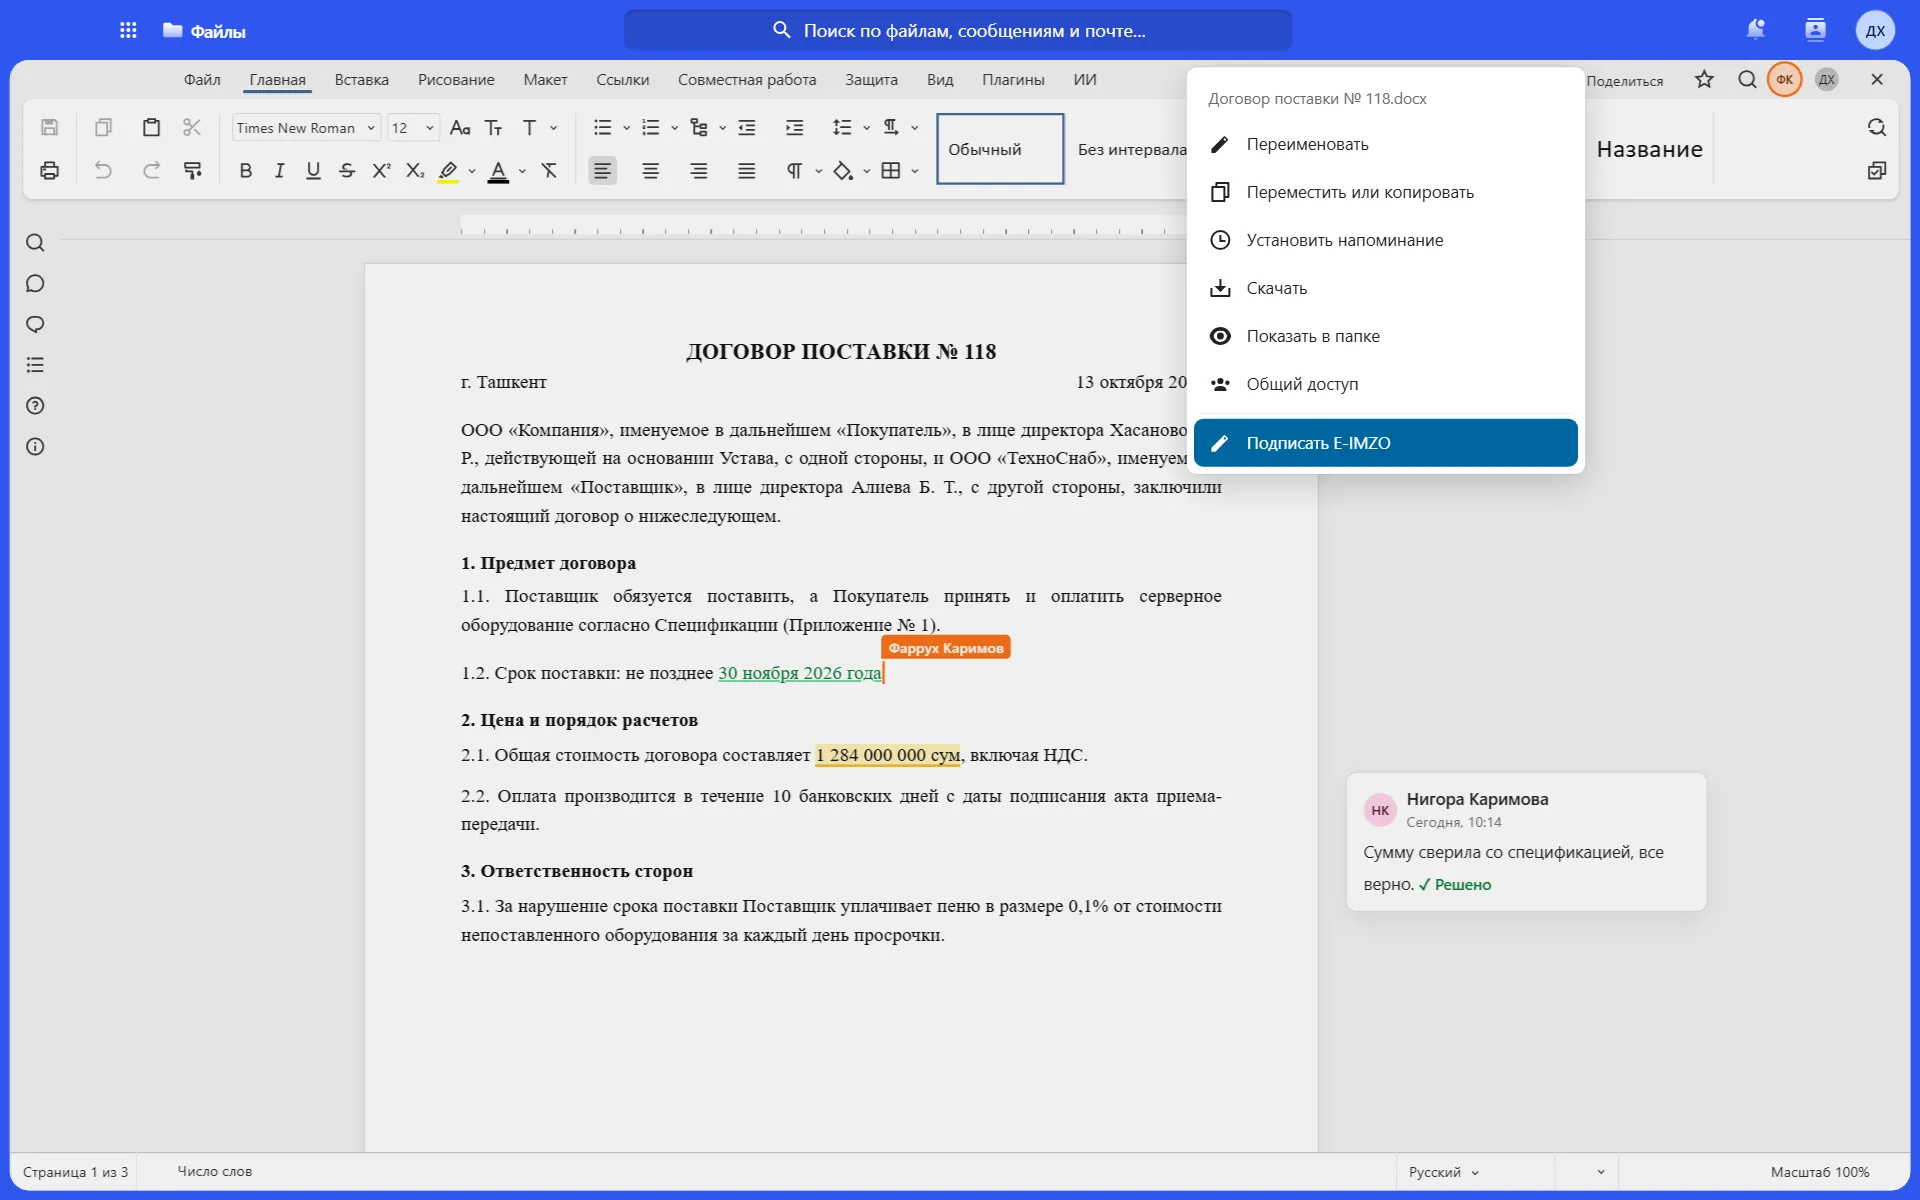This screenshot has width=1920, height=1200.
Task: Open the notifications bell
Action: [1755, 30]
